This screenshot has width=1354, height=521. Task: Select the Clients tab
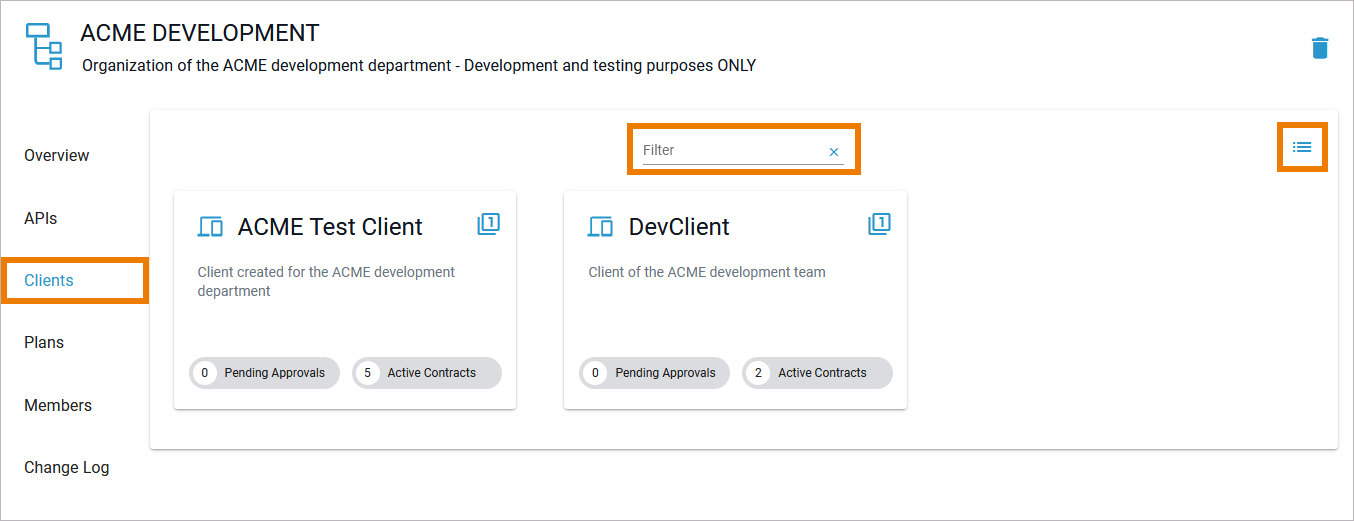(49, 280)
